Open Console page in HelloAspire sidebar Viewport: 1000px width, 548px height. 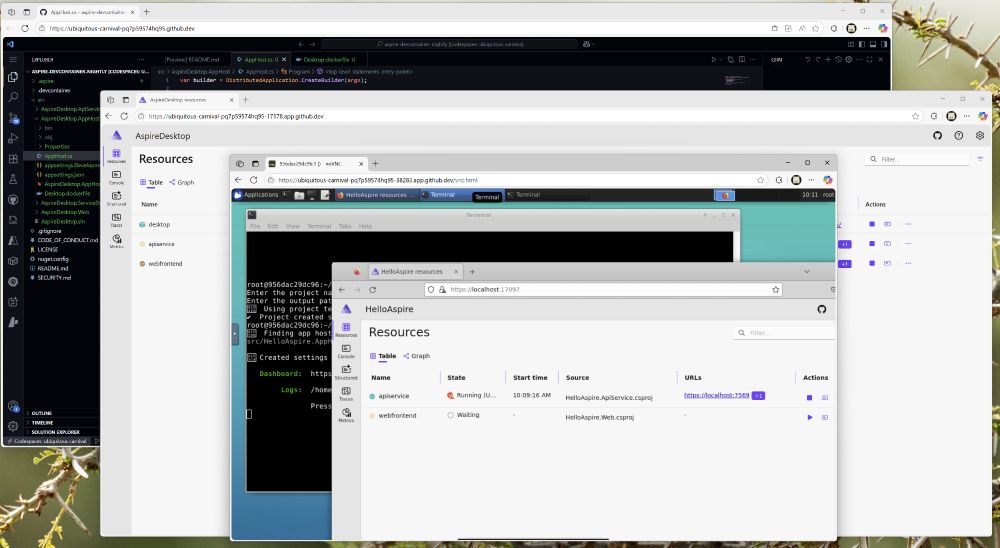tap(346, 351)
